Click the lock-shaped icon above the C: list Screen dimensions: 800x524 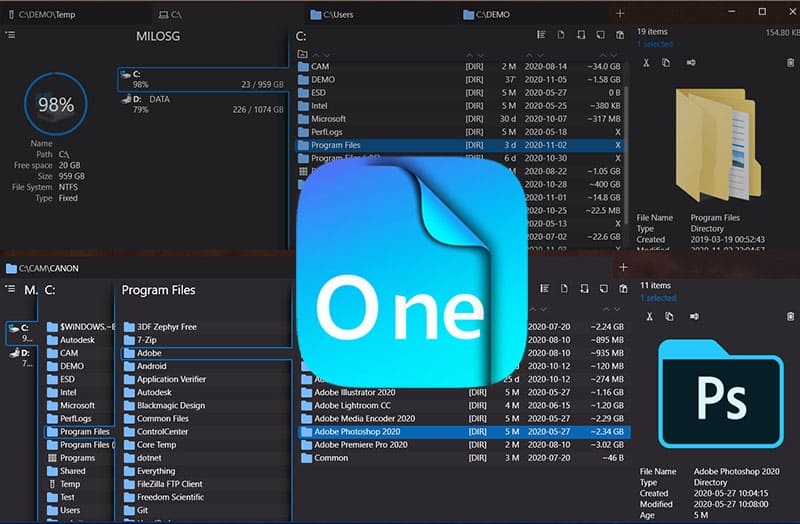pos(581,35)
